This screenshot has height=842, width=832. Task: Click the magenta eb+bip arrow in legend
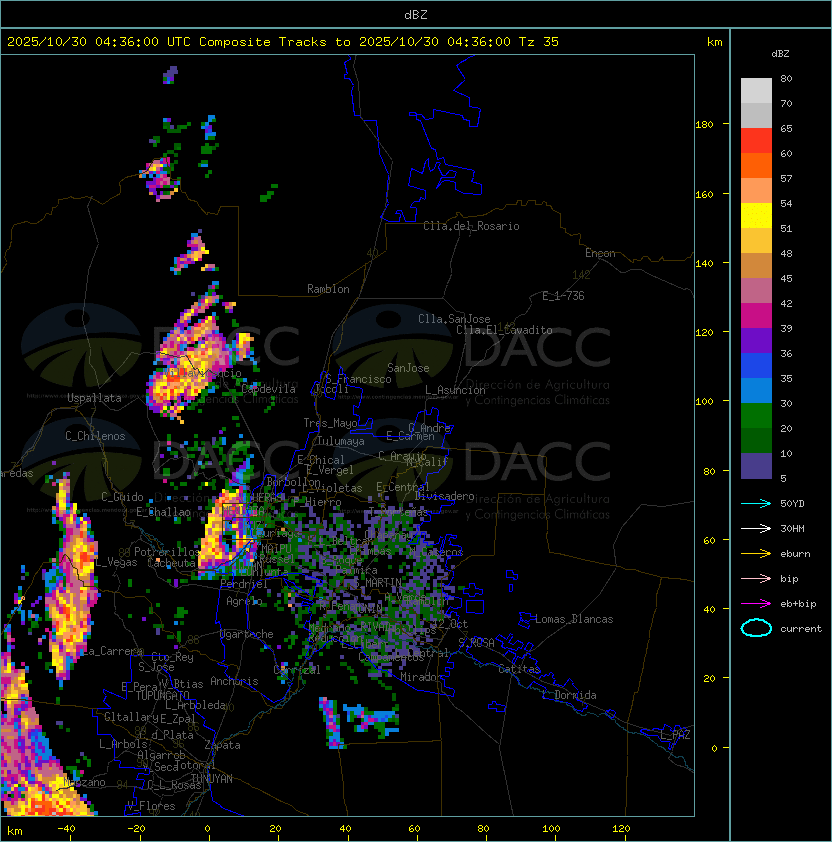click(x=756, y=604)
